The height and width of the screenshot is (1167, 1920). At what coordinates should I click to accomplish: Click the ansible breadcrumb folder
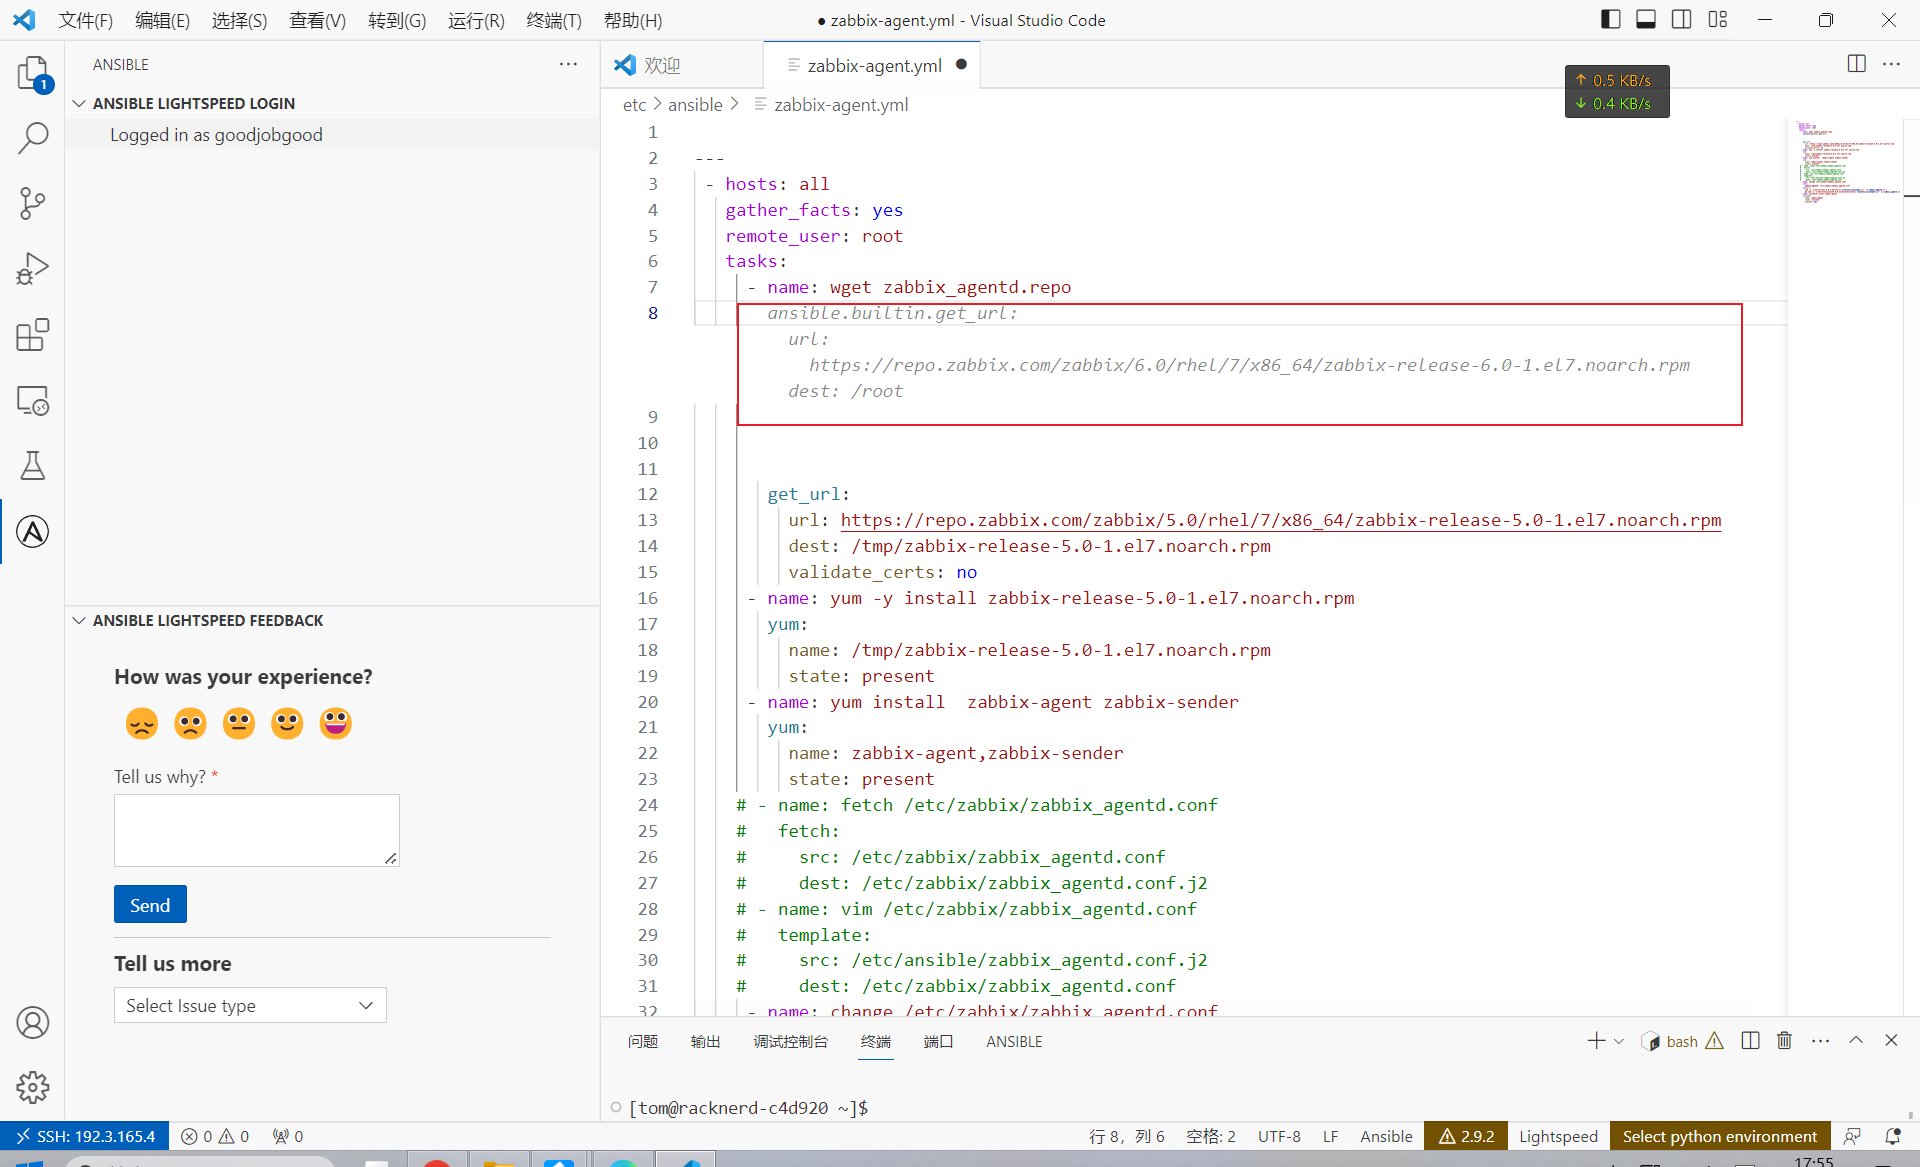(x=695, y=104)
